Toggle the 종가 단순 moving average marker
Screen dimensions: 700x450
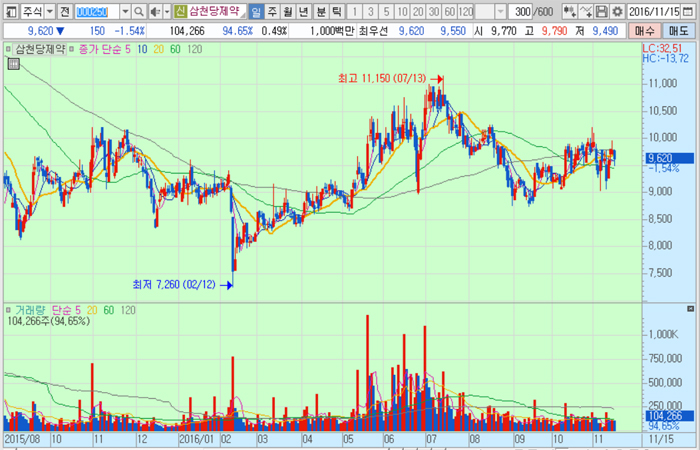[x=72, y=48]
